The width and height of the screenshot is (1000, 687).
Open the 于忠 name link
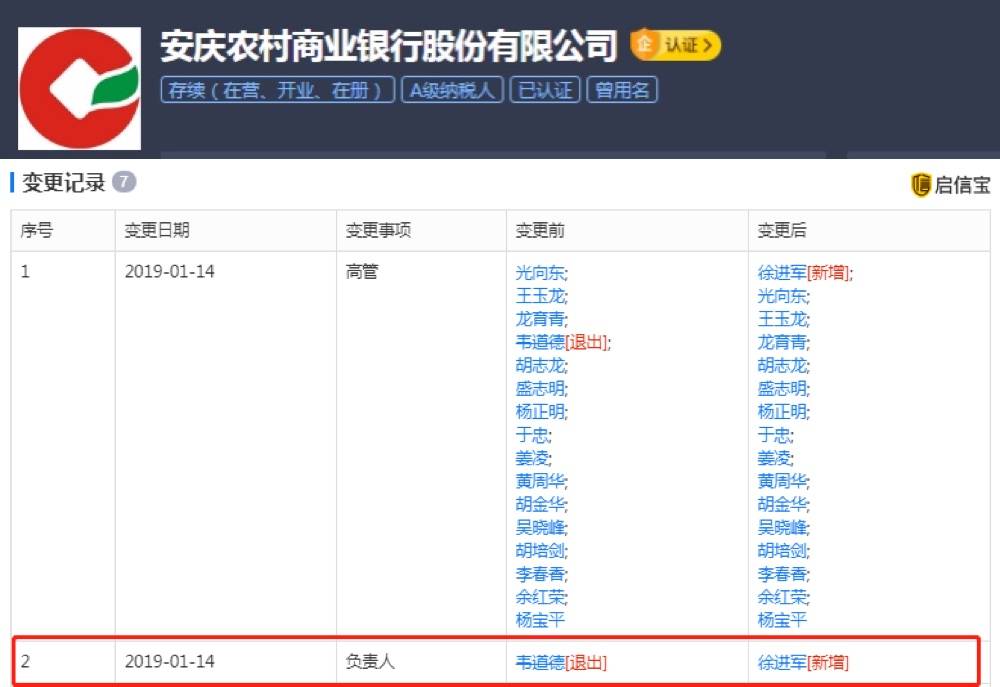(x=535, y=436)
